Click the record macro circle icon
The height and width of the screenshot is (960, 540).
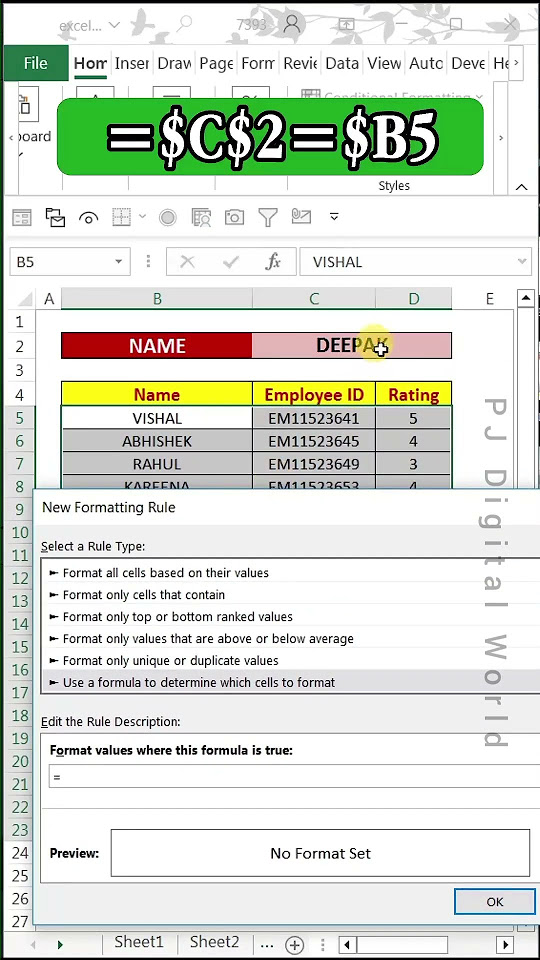click(167, 217)
